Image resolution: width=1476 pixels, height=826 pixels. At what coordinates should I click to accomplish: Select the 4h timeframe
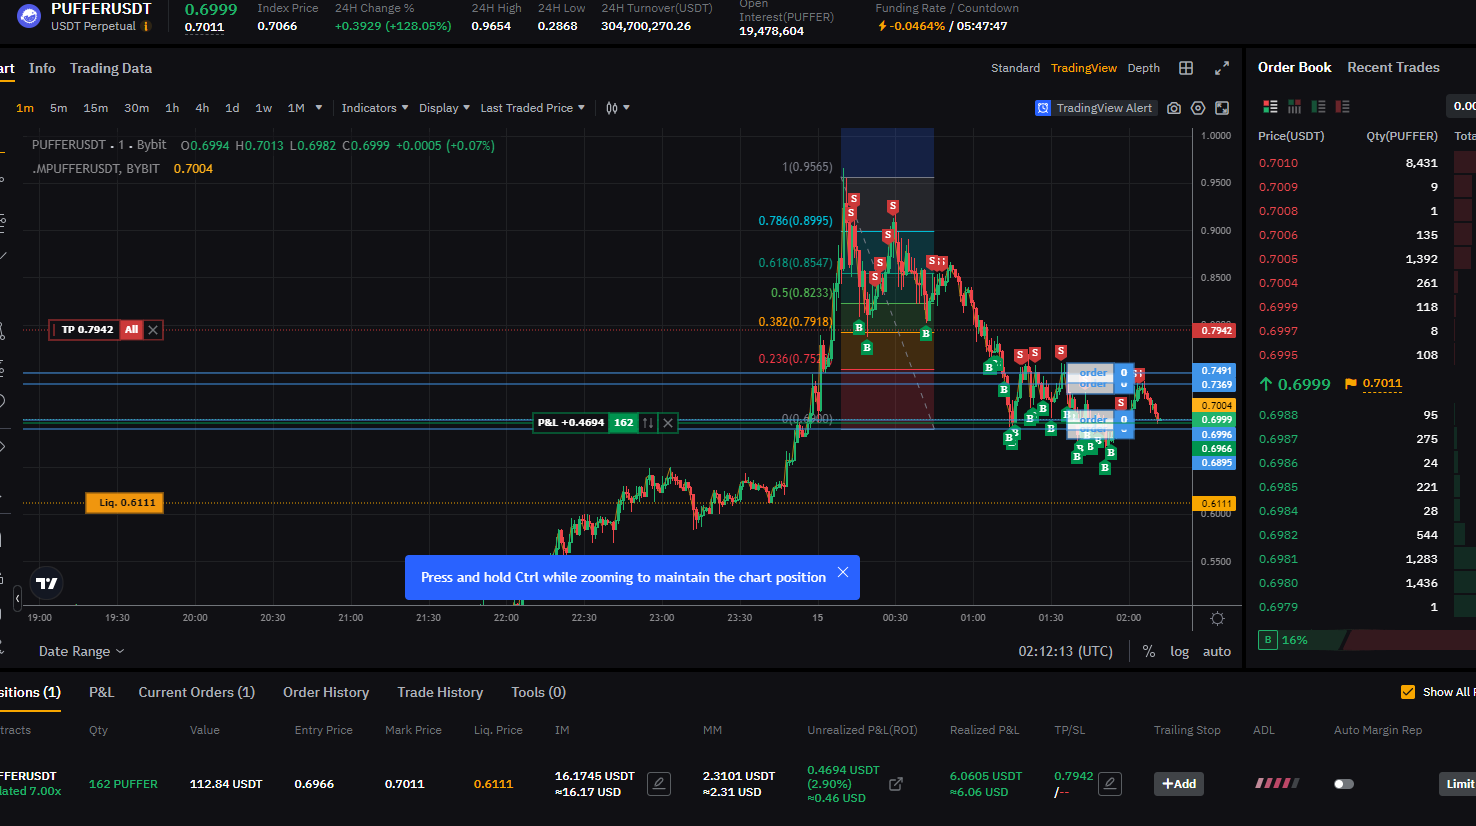coord(202,108)
